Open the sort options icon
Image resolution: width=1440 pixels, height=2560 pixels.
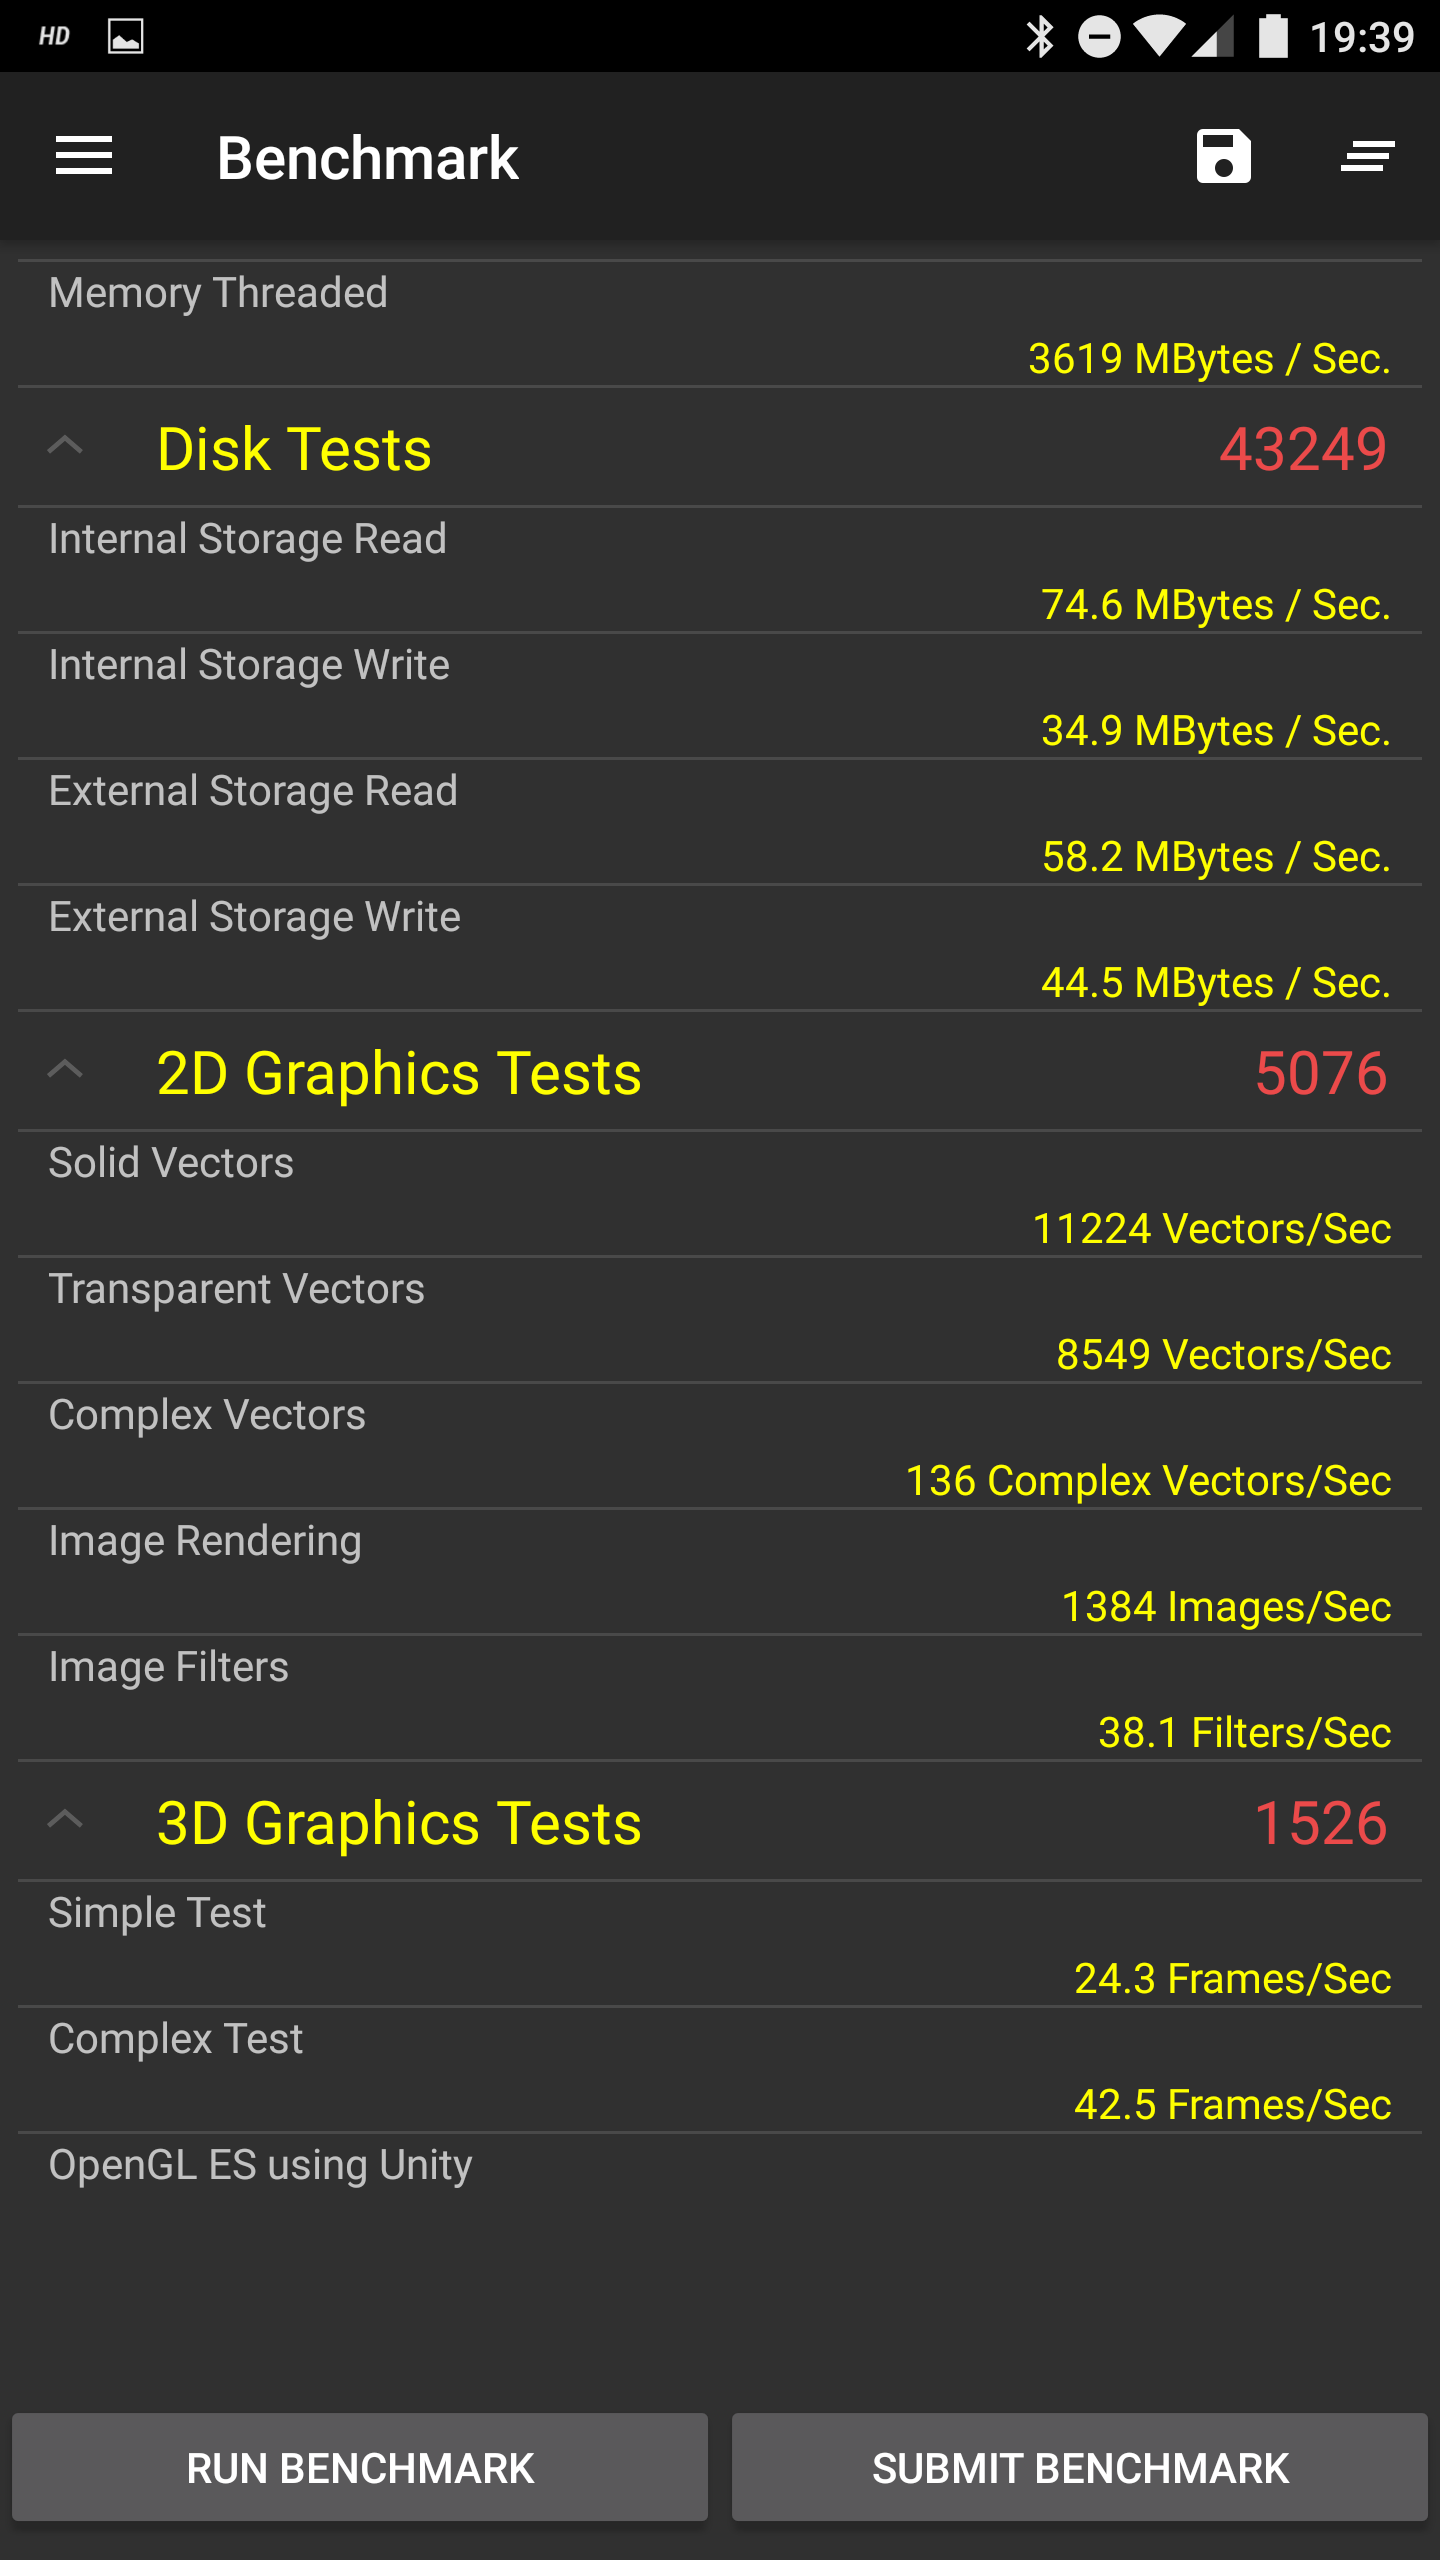pos(1367,157)
